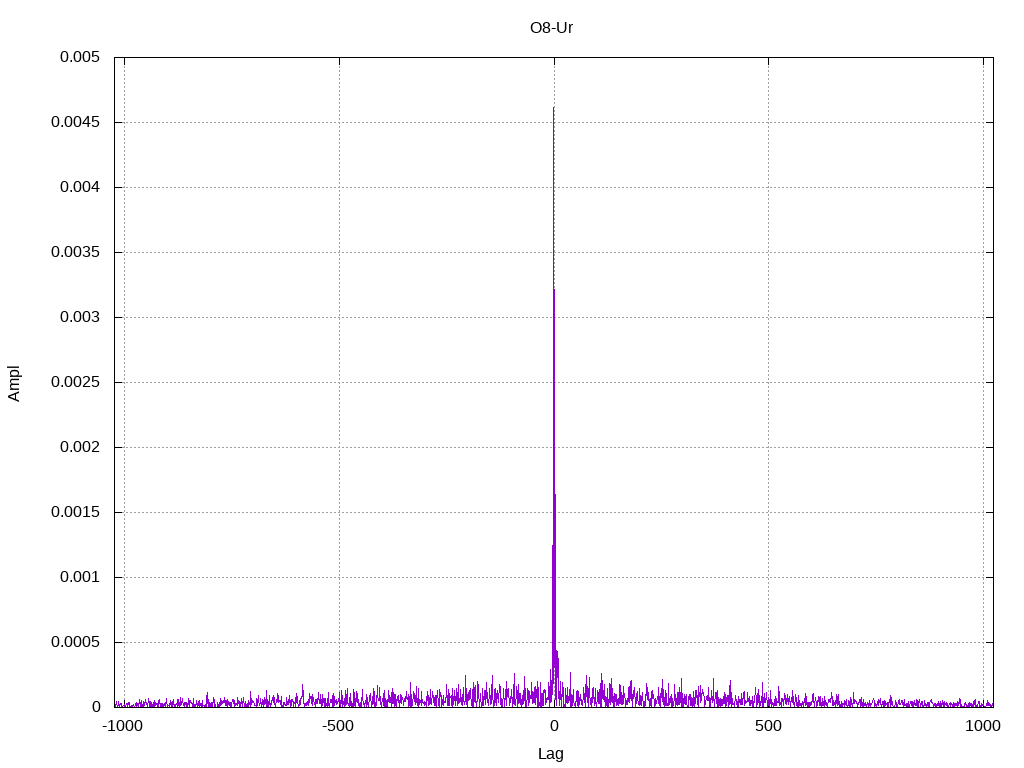
Task: Click y-axis tick label 0.0045
Action: pos(75,122)
